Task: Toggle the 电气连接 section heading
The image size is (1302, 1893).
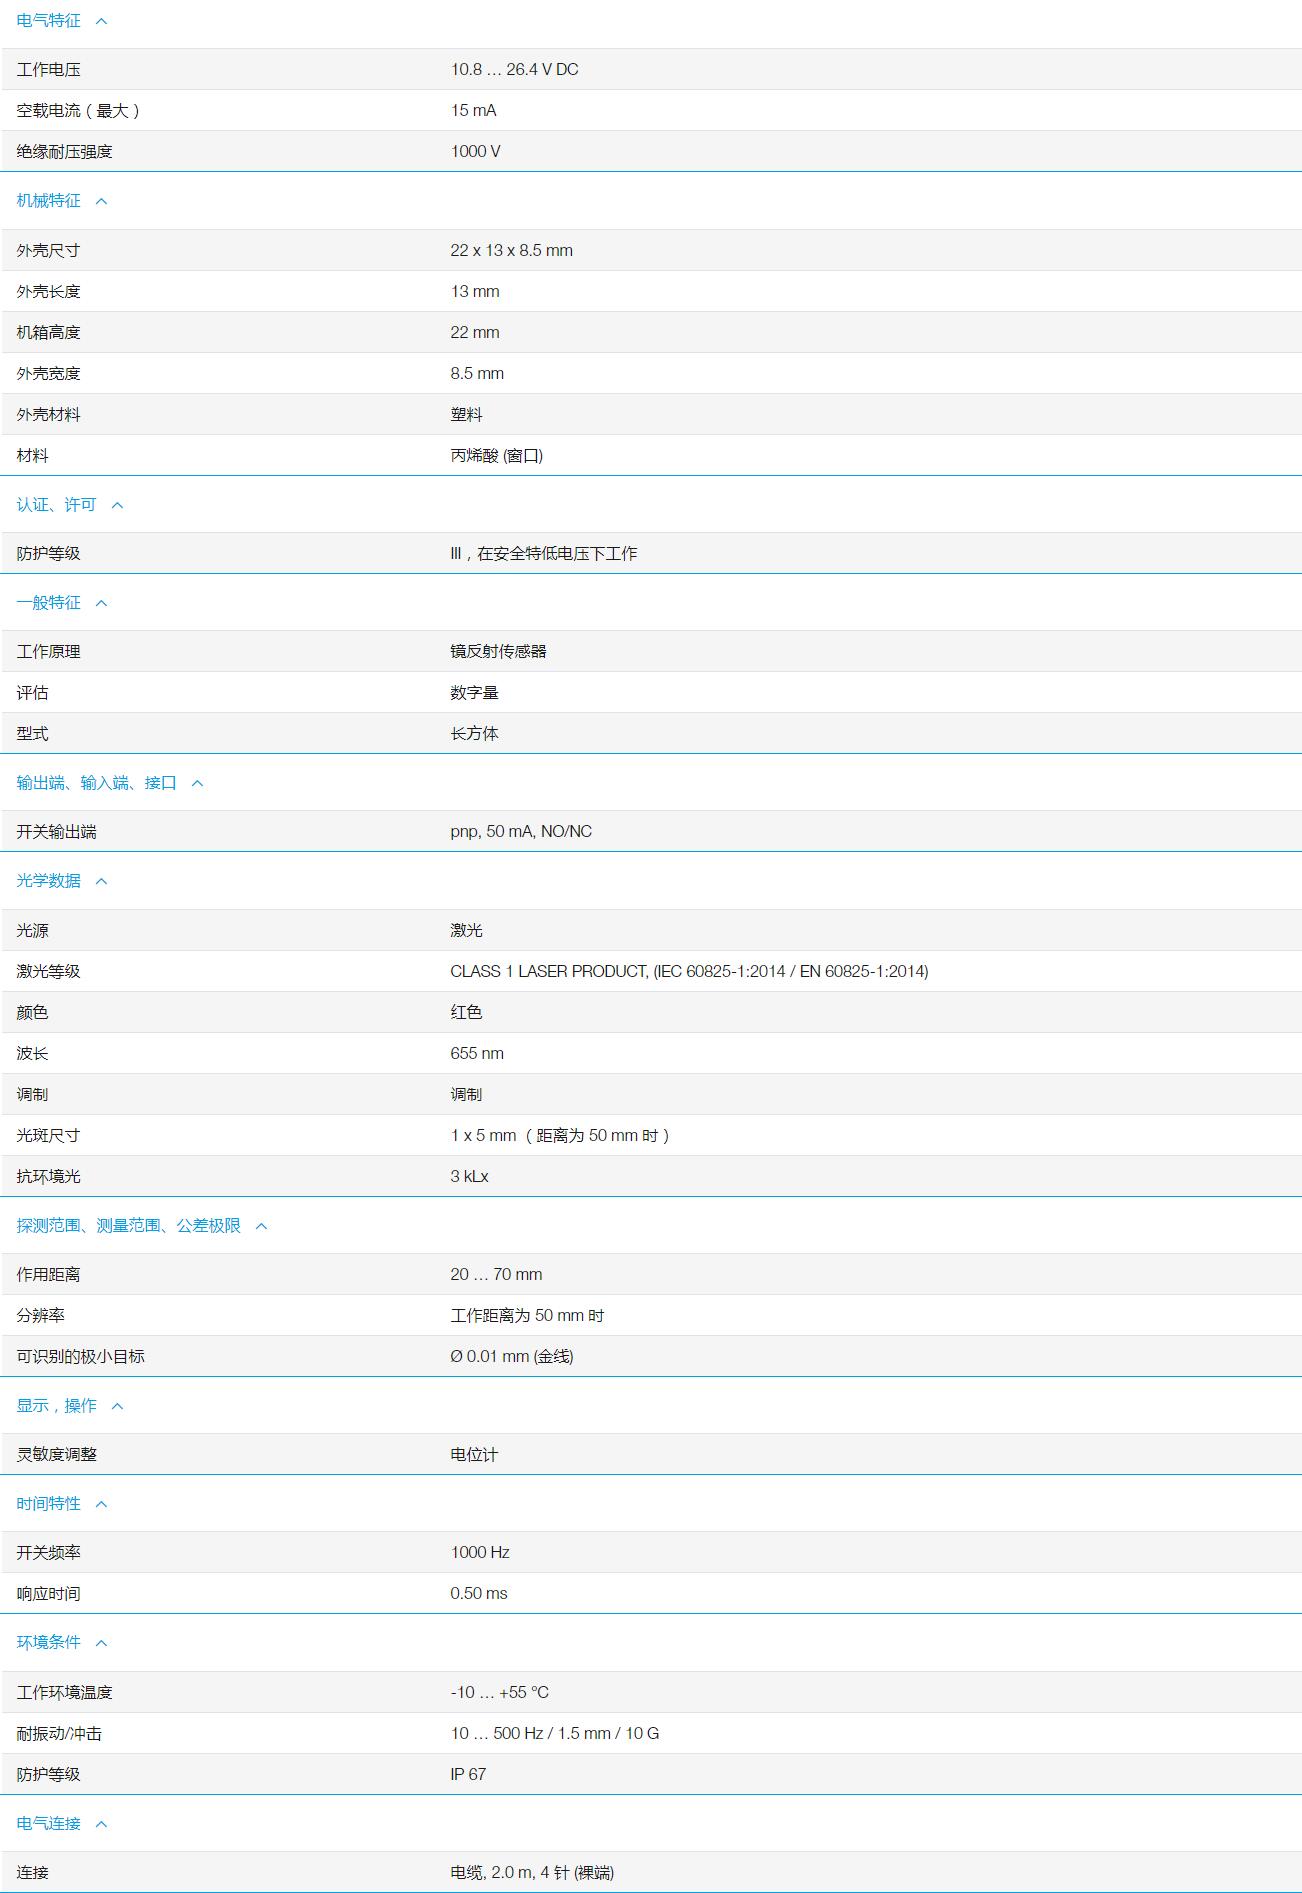Action: point(48,1824)
